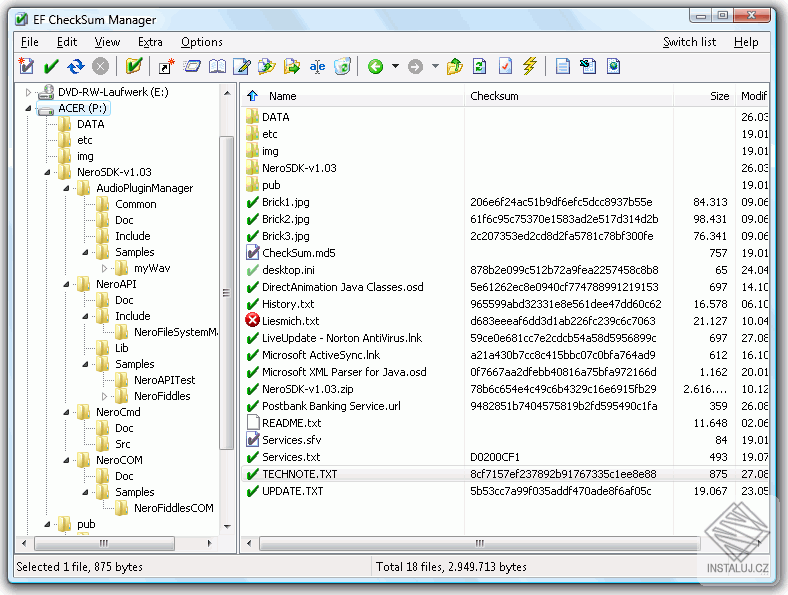Screen dimensions: 788x595
Task: Collapse the ACER (P:) drive node
Action: click(28, 108)
